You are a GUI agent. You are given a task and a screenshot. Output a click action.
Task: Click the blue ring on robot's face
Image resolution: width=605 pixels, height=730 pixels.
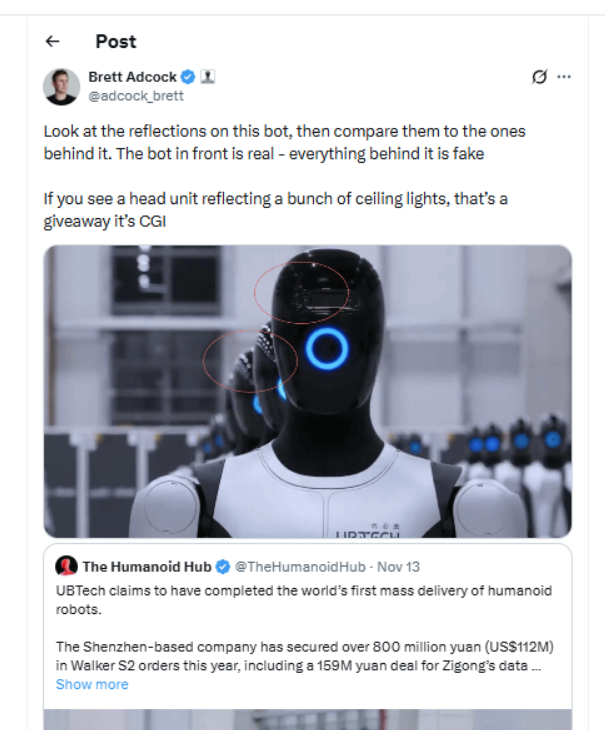[327, 349]
